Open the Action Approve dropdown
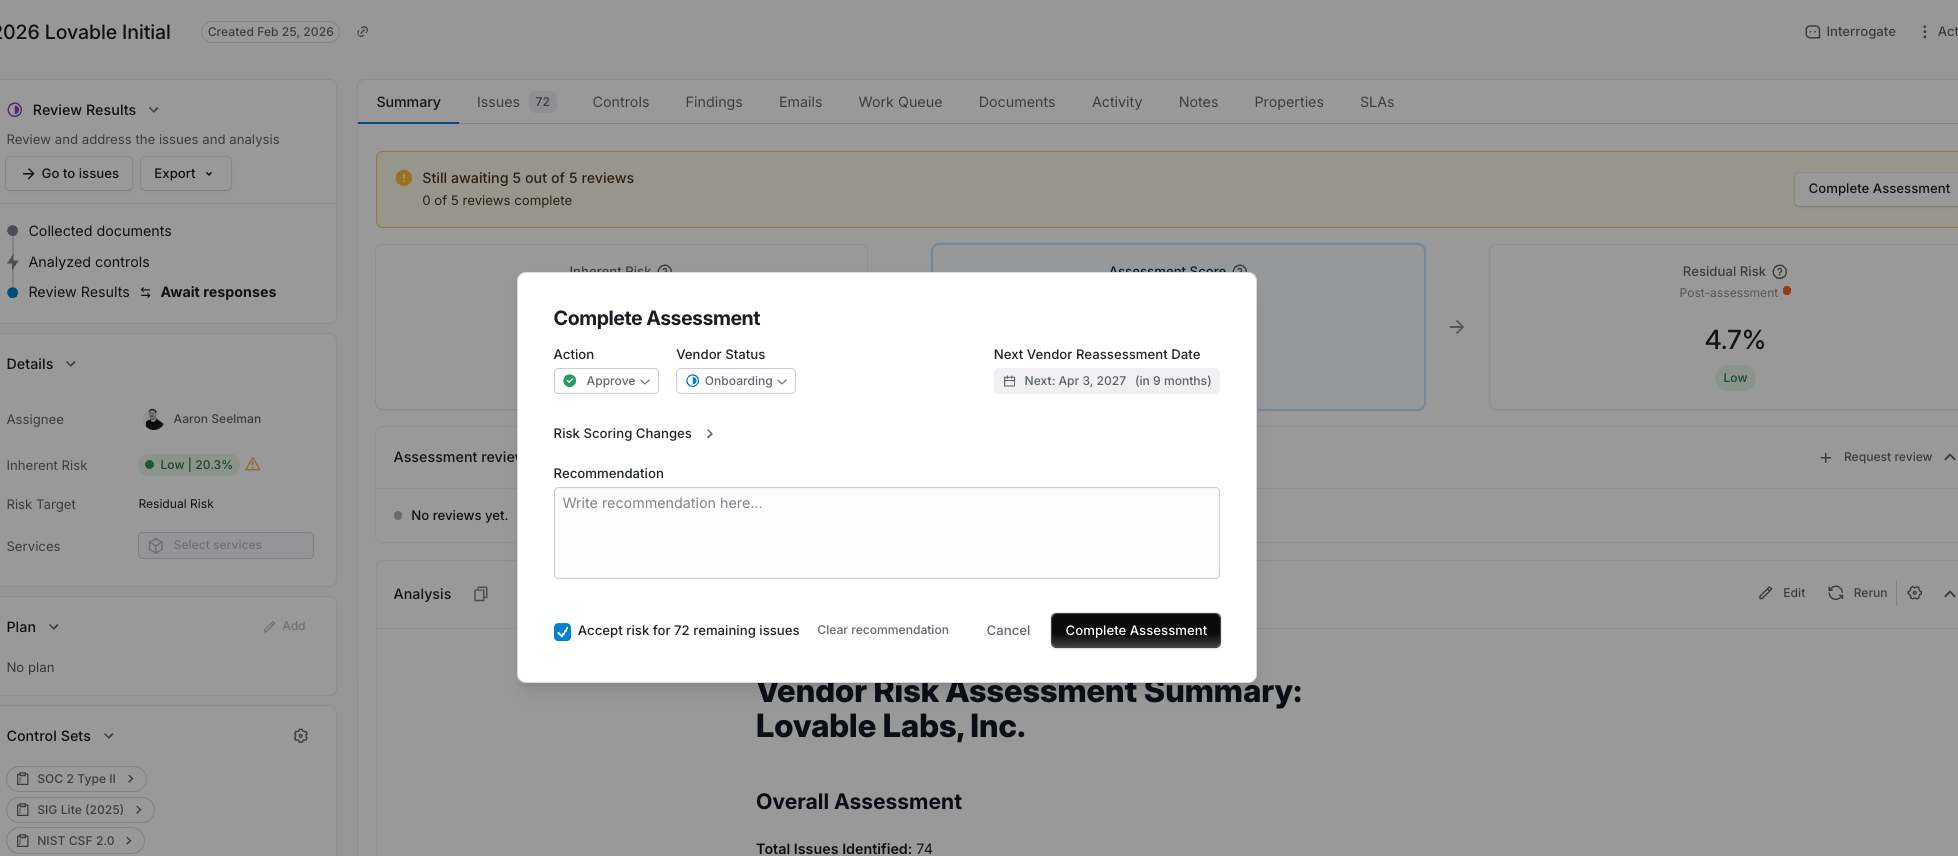 [606, 381]
